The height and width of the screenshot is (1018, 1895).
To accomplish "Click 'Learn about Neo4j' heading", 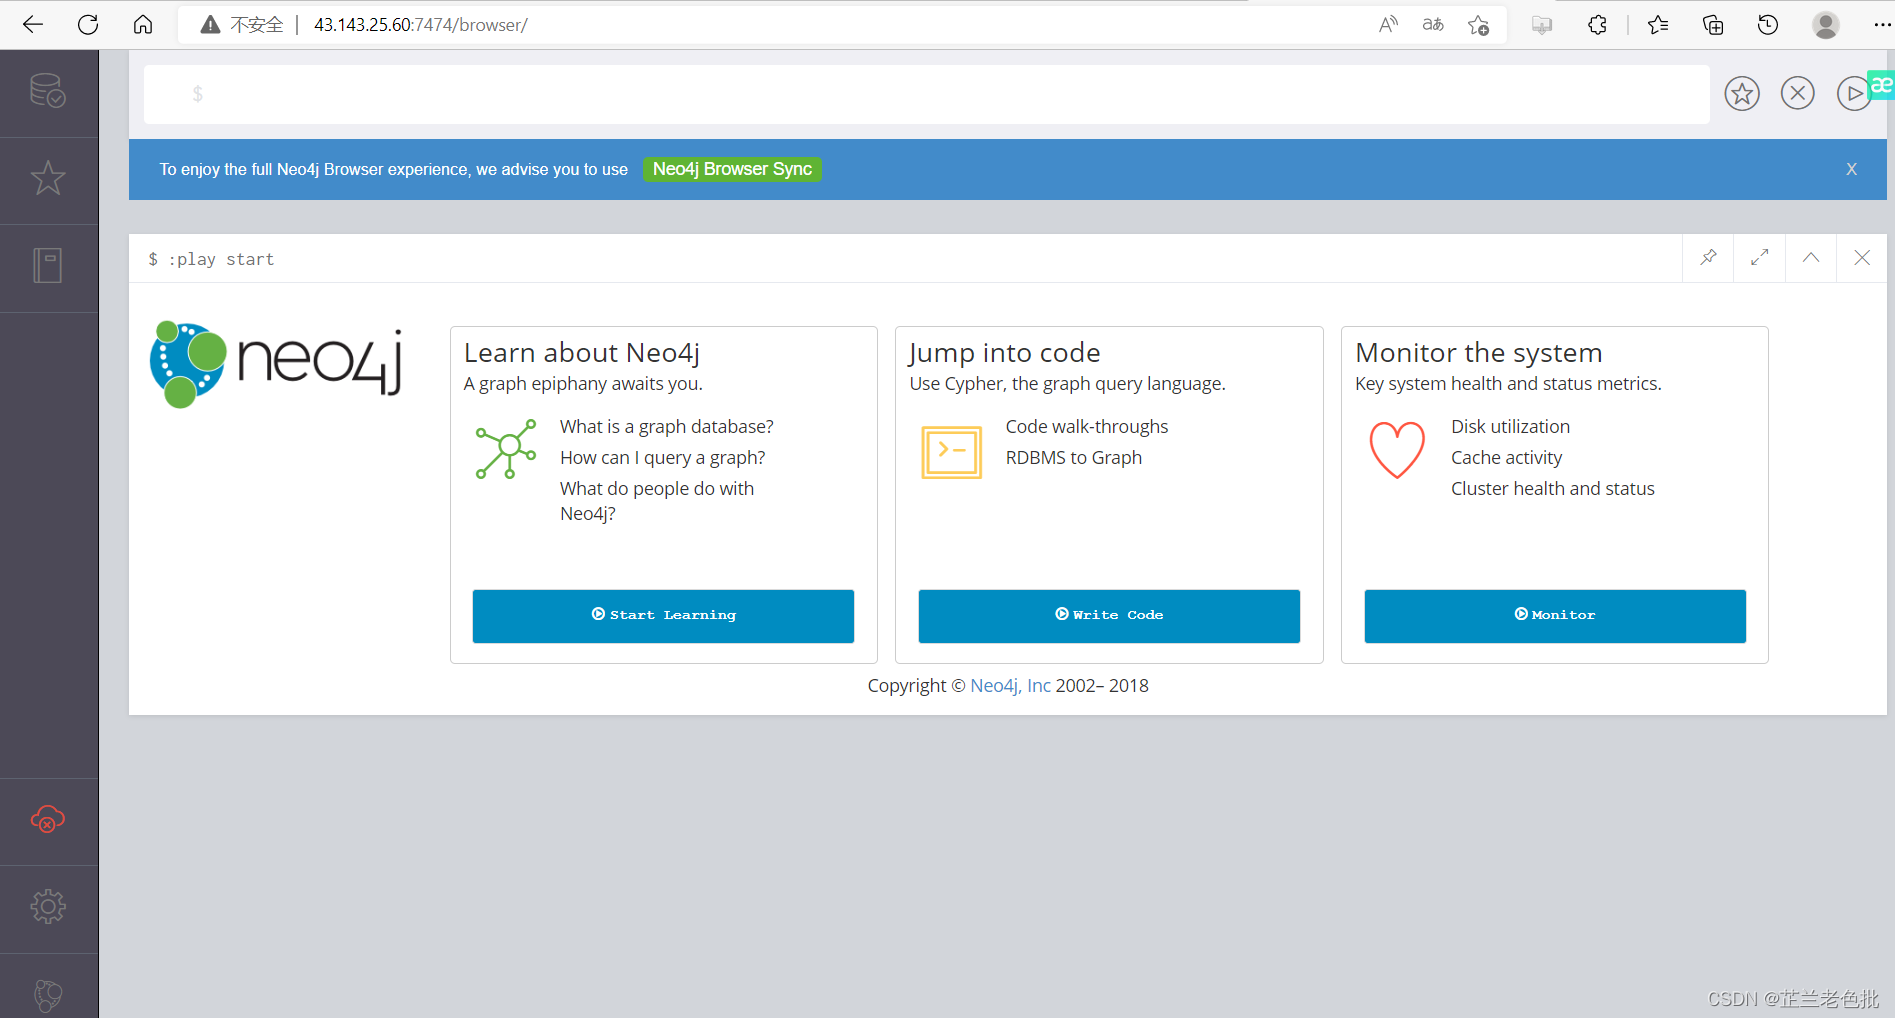I will click(x=581, y=353).
